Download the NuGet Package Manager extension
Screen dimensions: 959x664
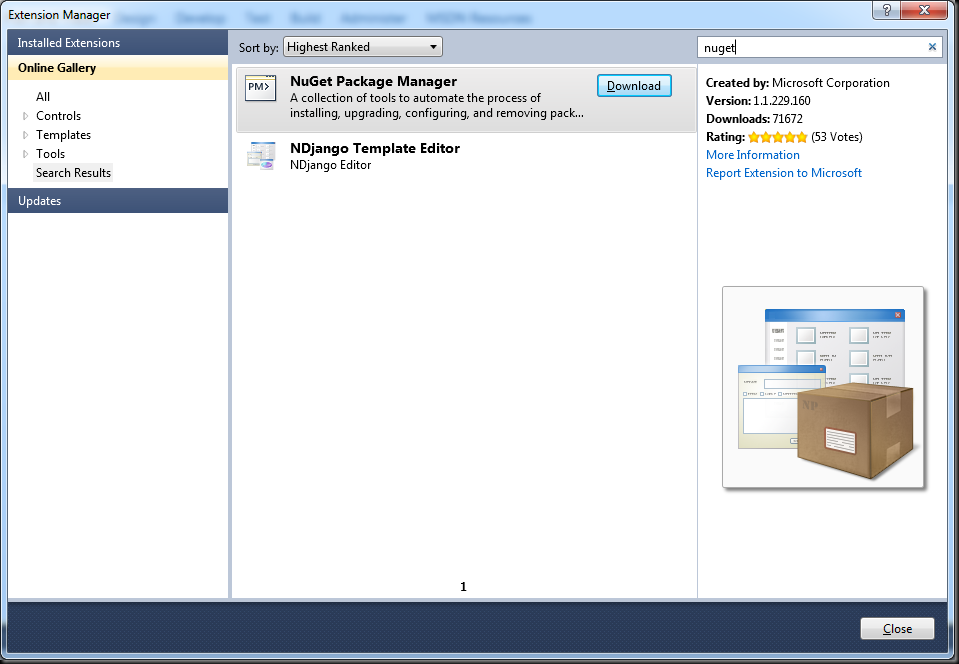point(634,86)
